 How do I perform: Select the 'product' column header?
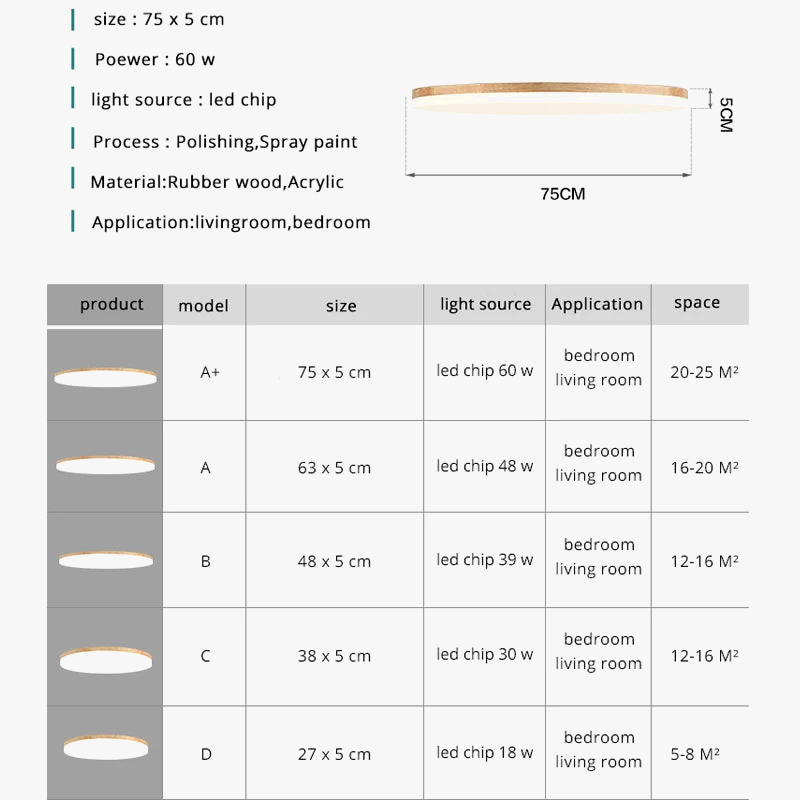point(111,304)
